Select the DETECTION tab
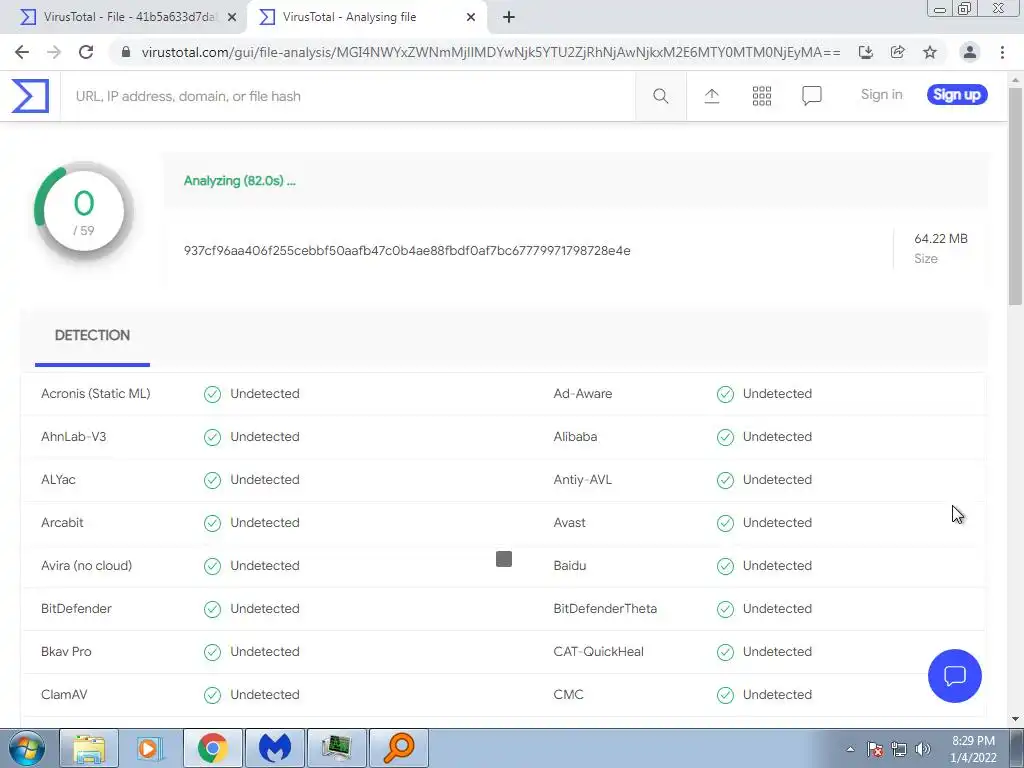The height and width of the screenshot is (768, 1024). pyautogui.click(x=92, y=336)
